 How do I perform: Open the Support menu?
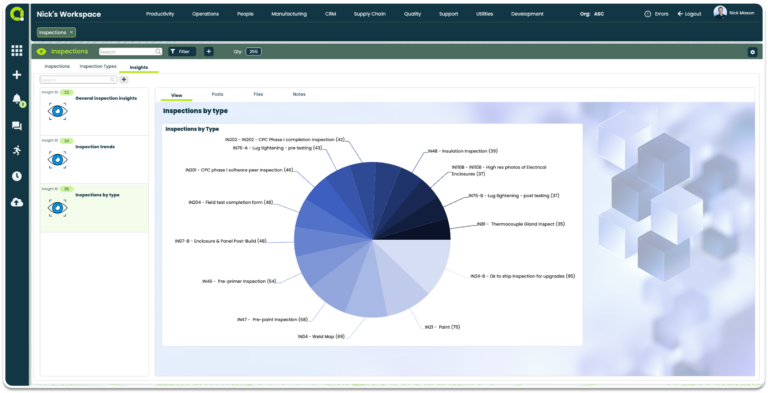[448, 14]
